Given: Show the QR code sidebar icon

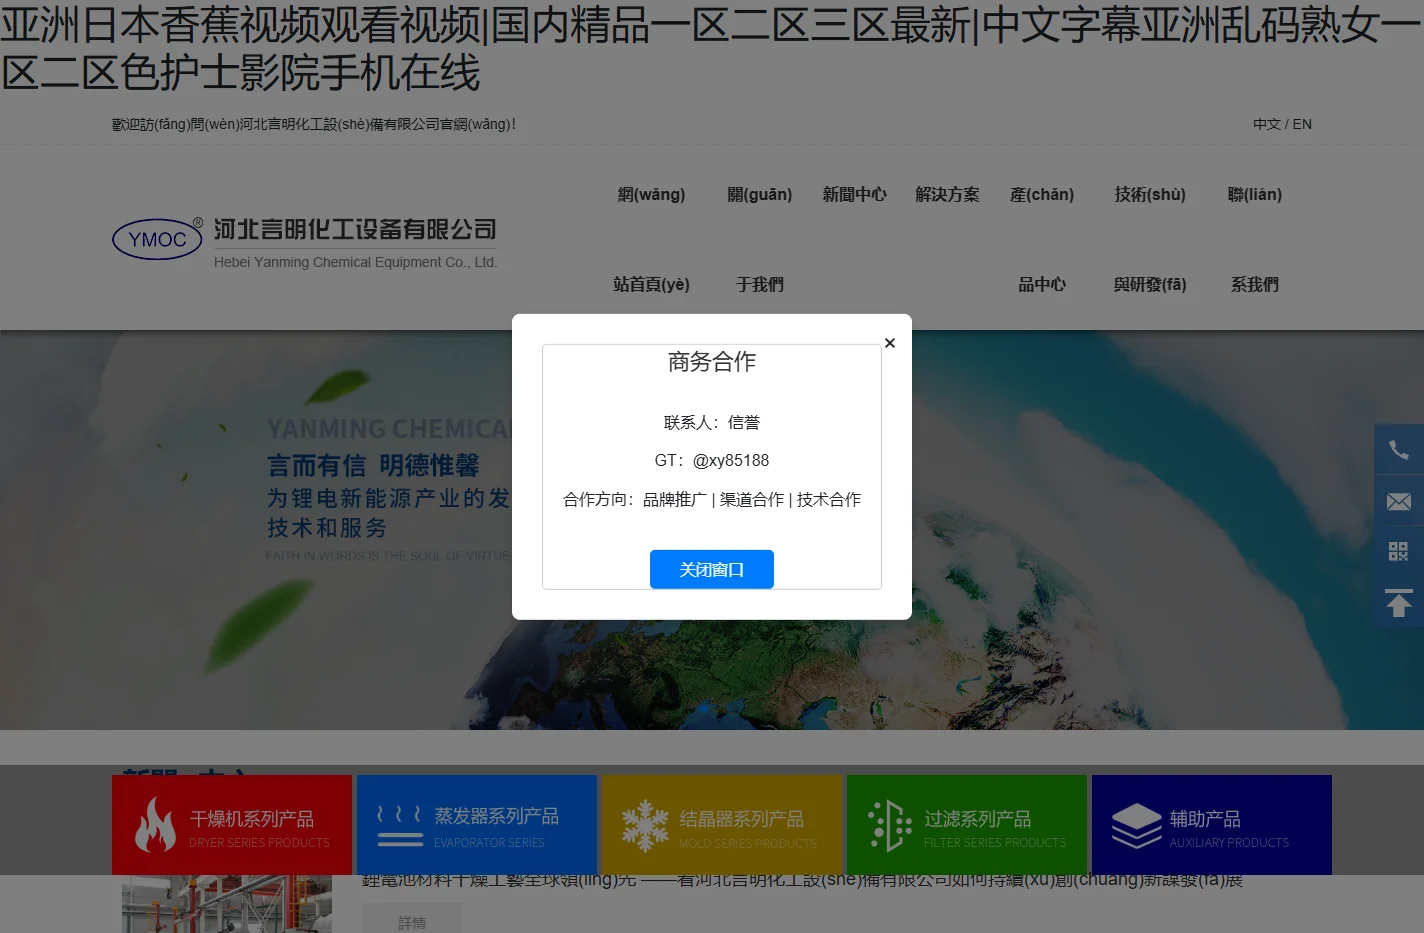Looking at the screenshot, I should coord(1398,552).
